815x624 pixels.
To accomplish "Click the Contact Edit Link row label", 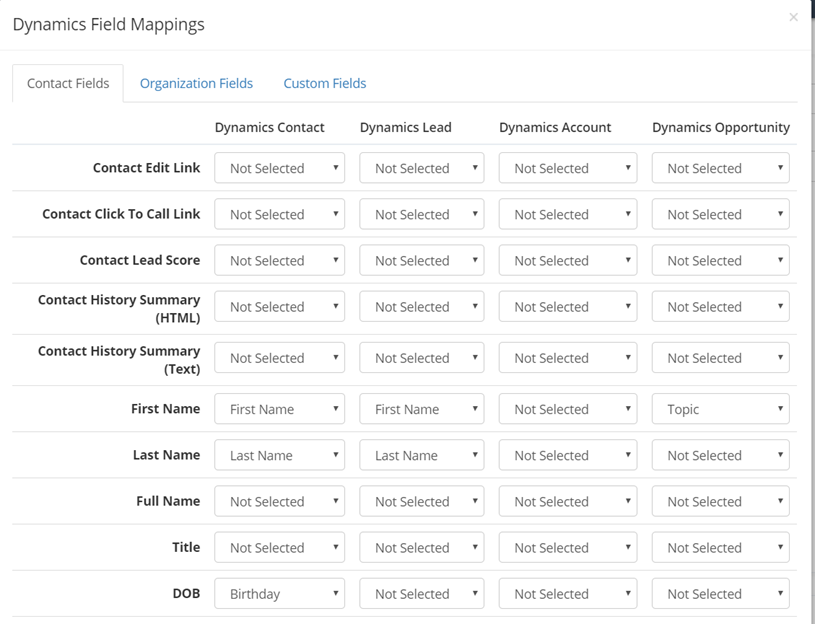I will (147, 168).
